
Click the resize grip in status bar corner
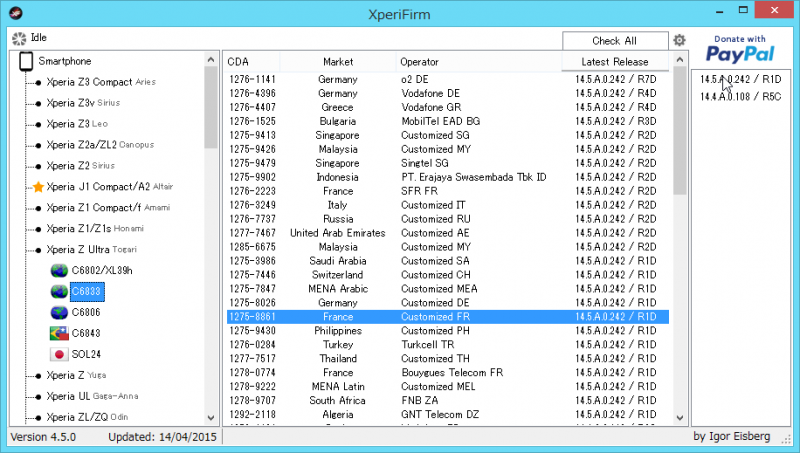[x=786, y=438]
